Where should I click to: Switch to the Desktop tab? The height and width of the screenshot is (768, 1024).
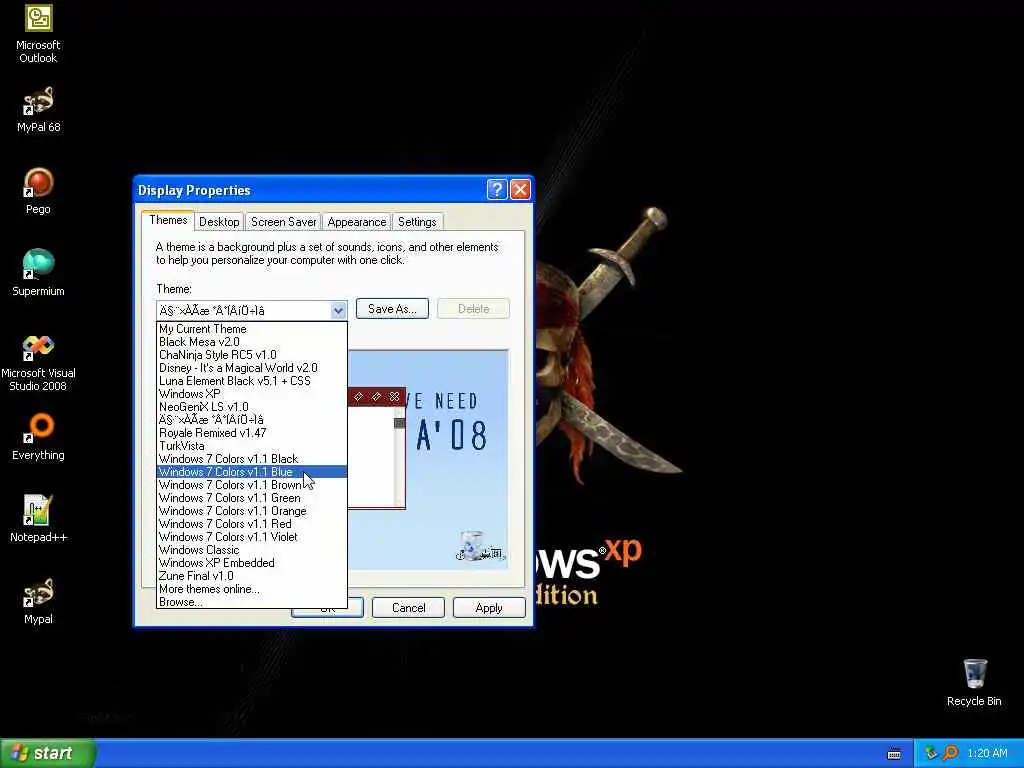[x=219, y=222]
